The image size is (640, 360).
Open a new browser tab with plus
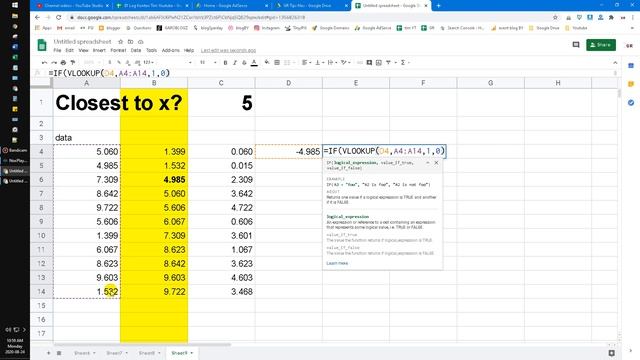(x=438, y=6)
